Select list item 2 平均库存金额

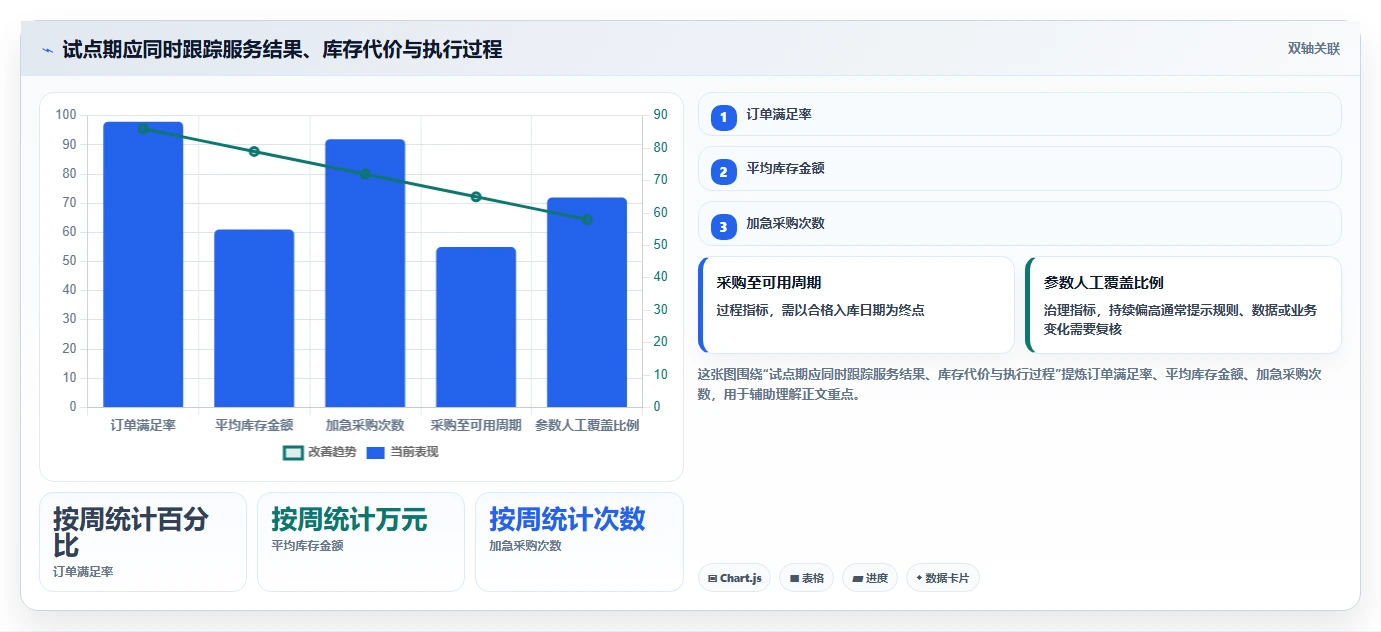1019,169
